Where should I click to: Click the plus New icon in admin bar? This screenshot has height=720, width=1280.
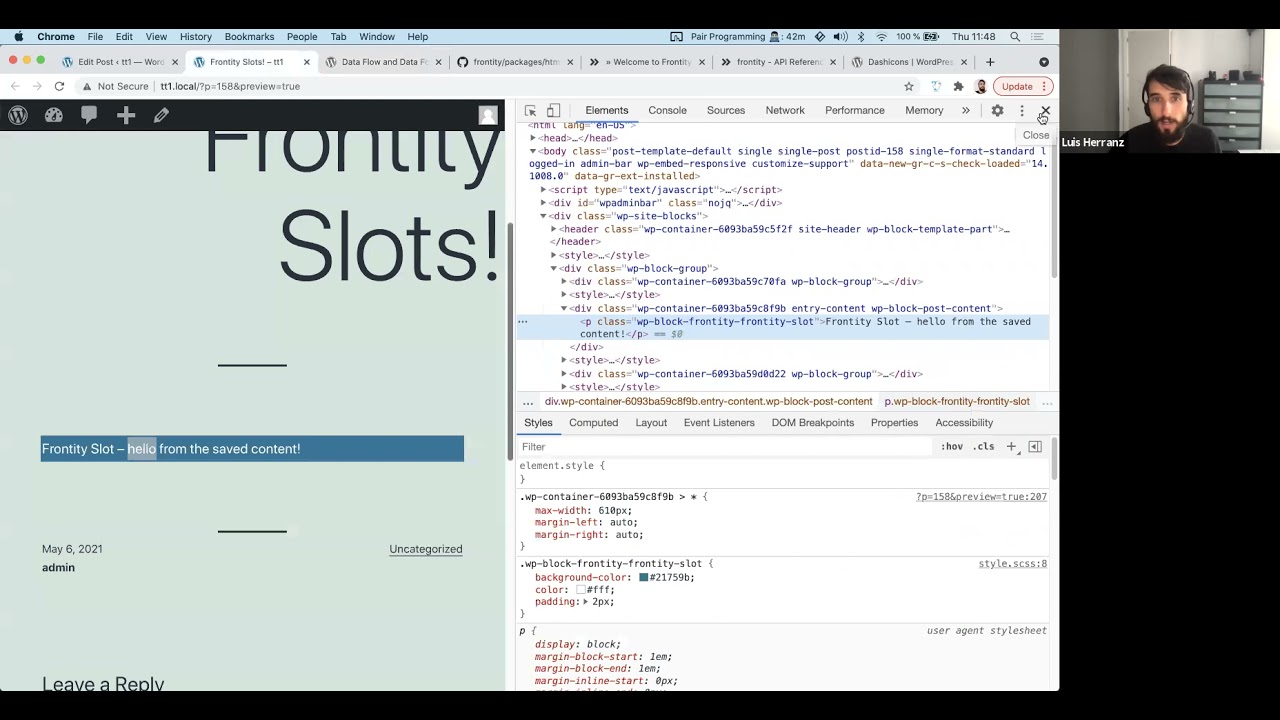pyautogui.click(x=126, y=116)
